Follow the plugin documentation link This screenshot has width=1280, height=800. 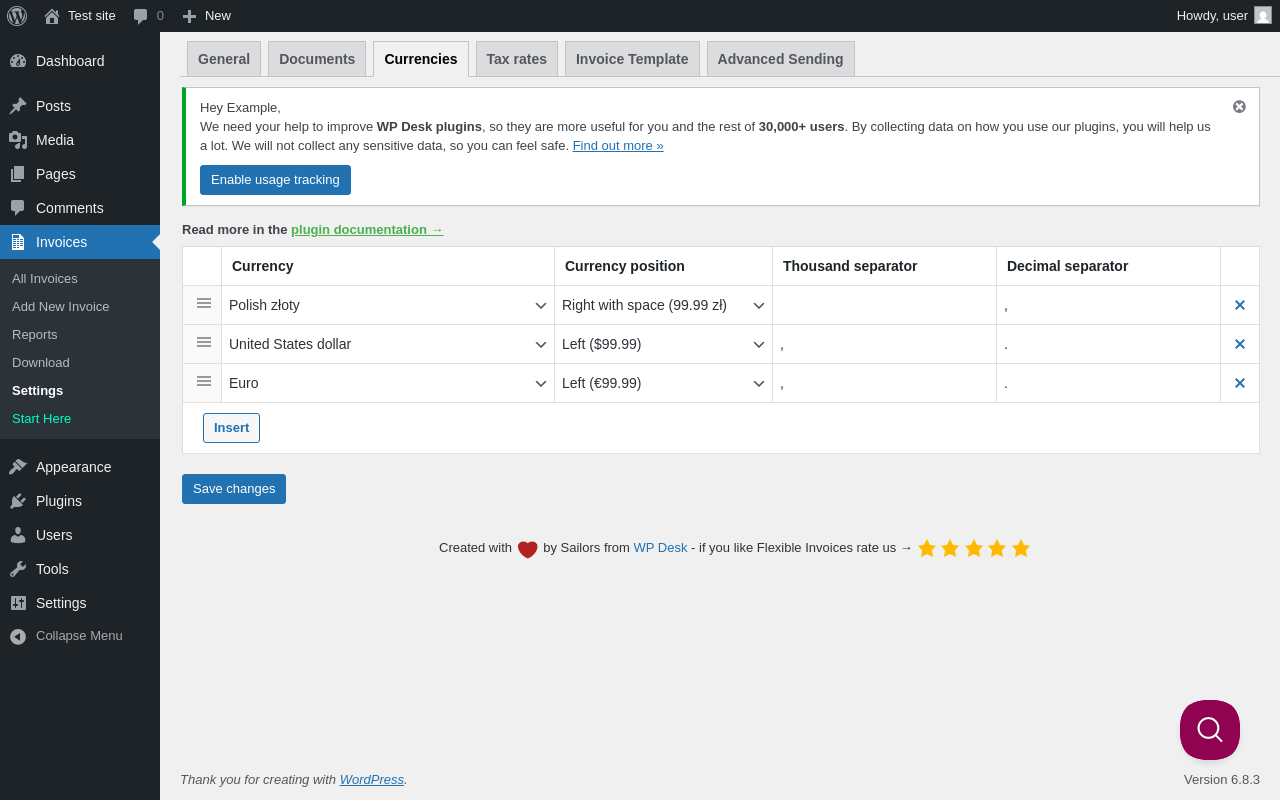[366, 230]
